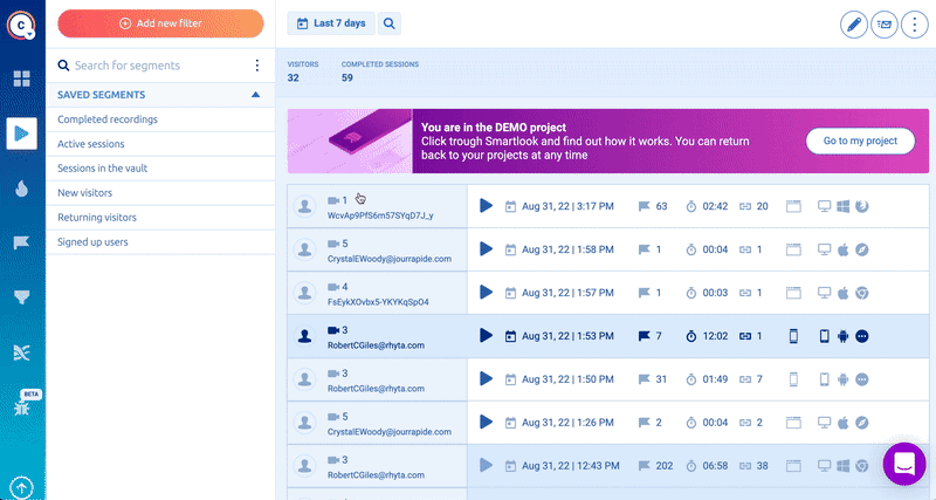Click visitor ID FsEykXOvbx5-YKYKqSpO4
Screen dimensions: 936x500
coord(378,302)
